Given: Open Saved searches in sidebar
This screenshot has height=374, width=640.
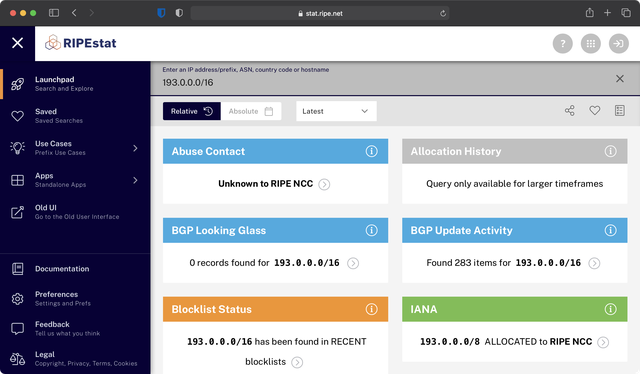Looking at the screenshot, I should pos(75,116).
